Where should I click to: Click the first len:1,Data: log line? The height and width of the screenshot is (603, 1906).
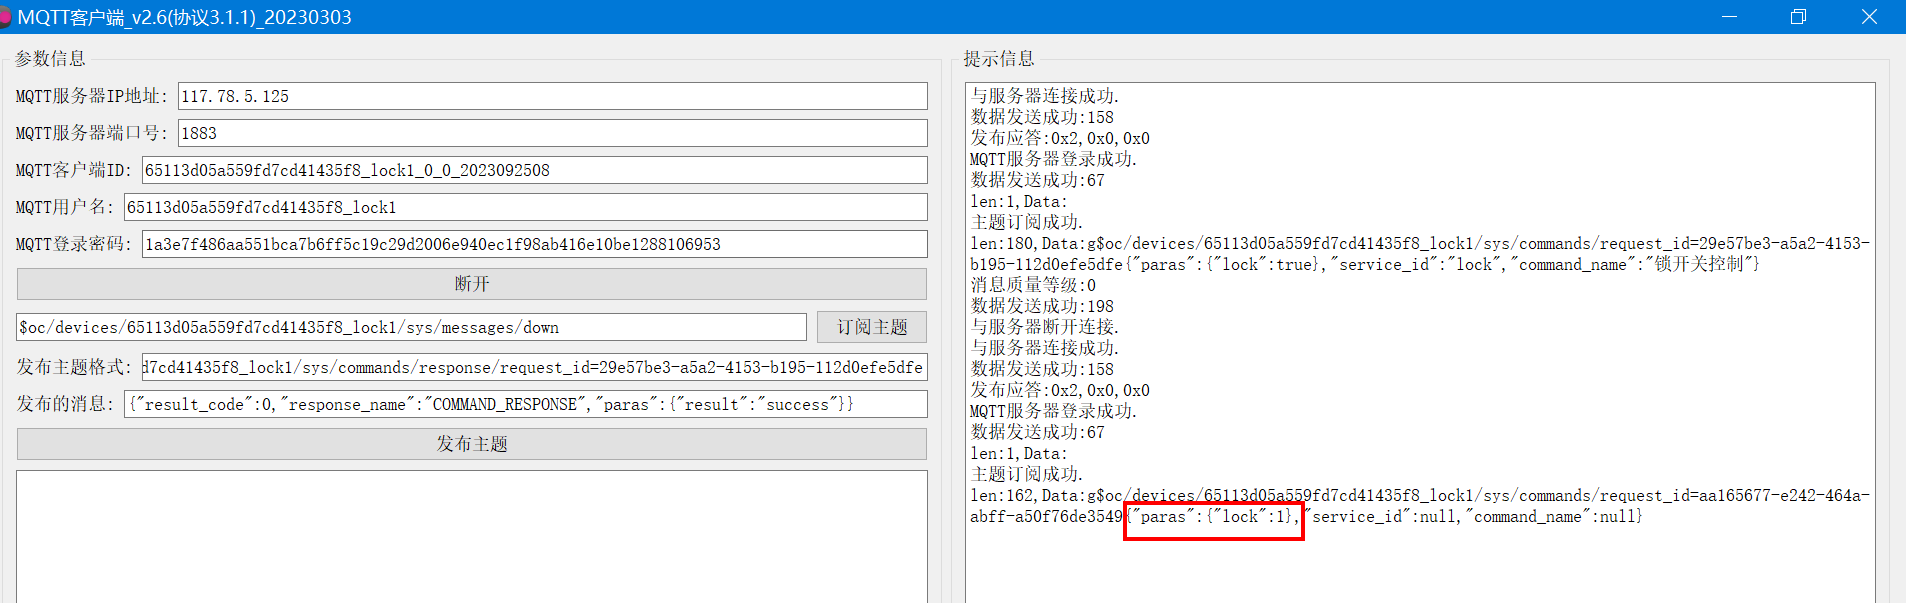[1019, 201]
